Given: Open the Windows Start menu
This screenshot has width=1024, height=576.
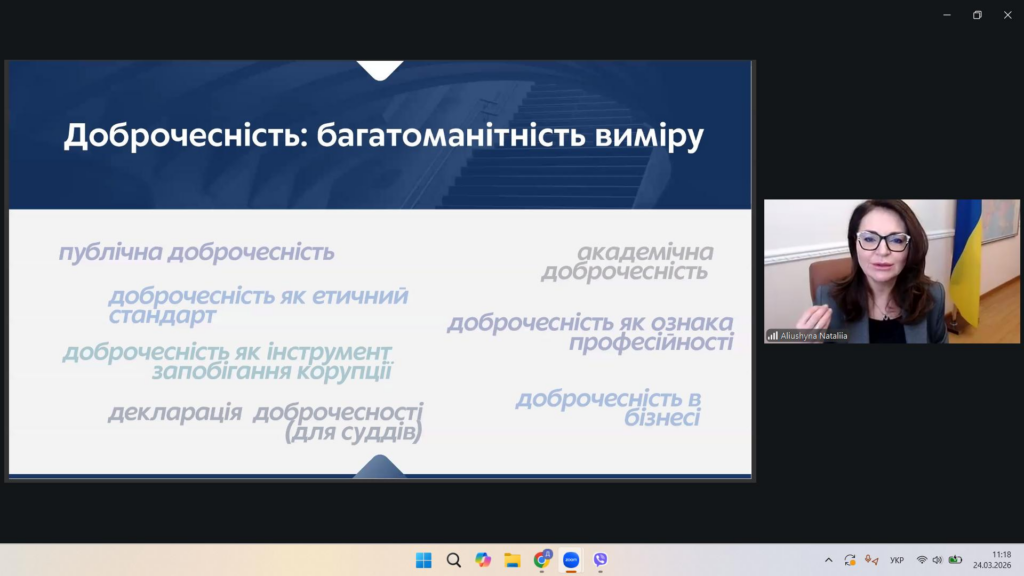Looking at the screenshot, I should pyautogui.click(x=424, y=560).
